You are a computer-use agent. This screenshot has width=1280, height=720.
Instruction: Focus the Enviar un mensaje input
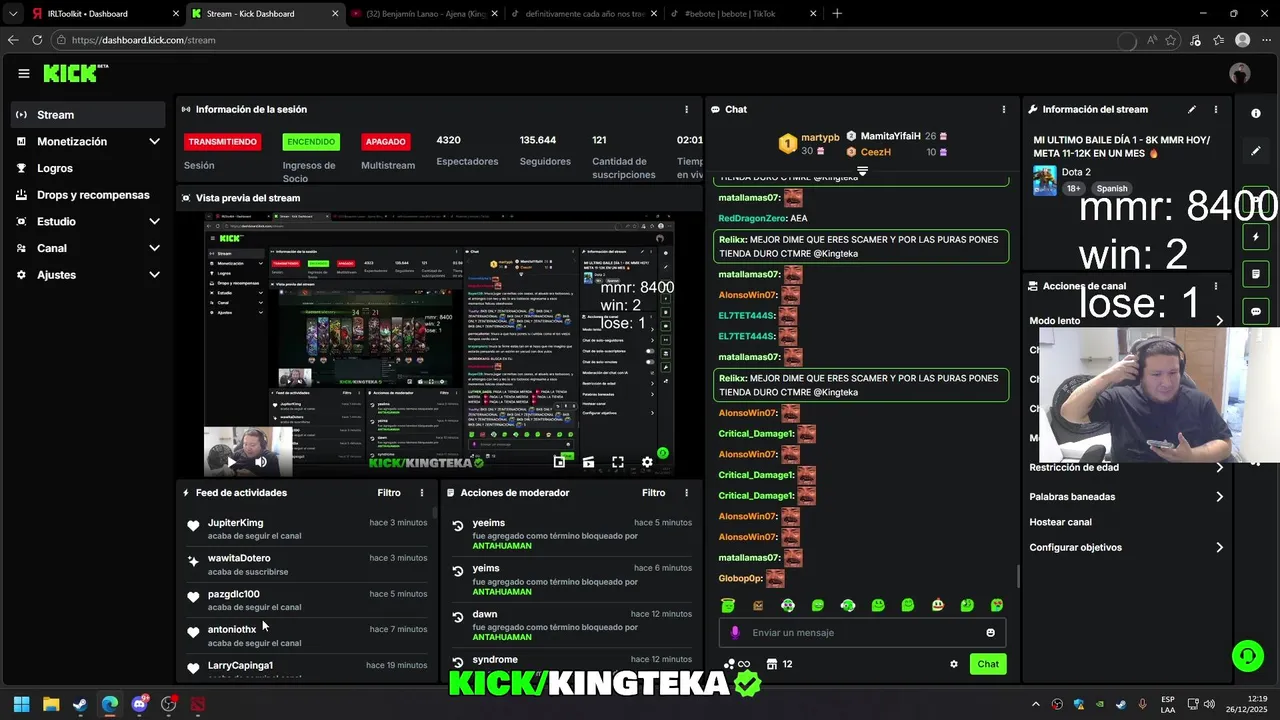(x=862, y=633)
